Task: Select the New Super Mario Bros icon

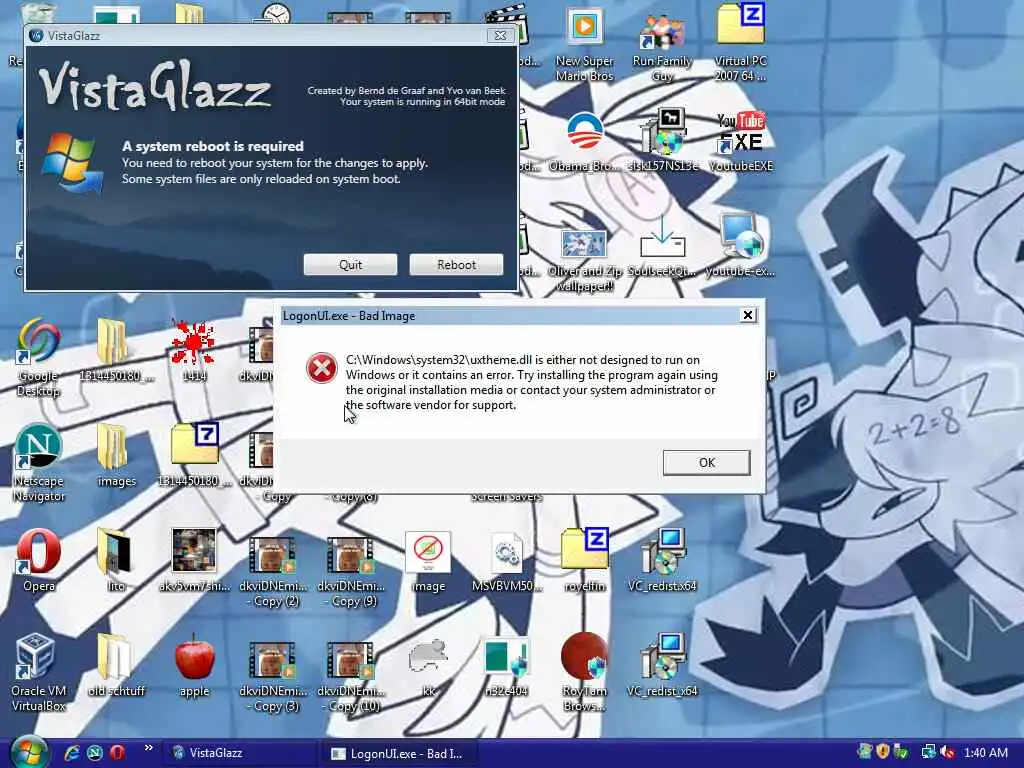Action: (x=584, y=46)
